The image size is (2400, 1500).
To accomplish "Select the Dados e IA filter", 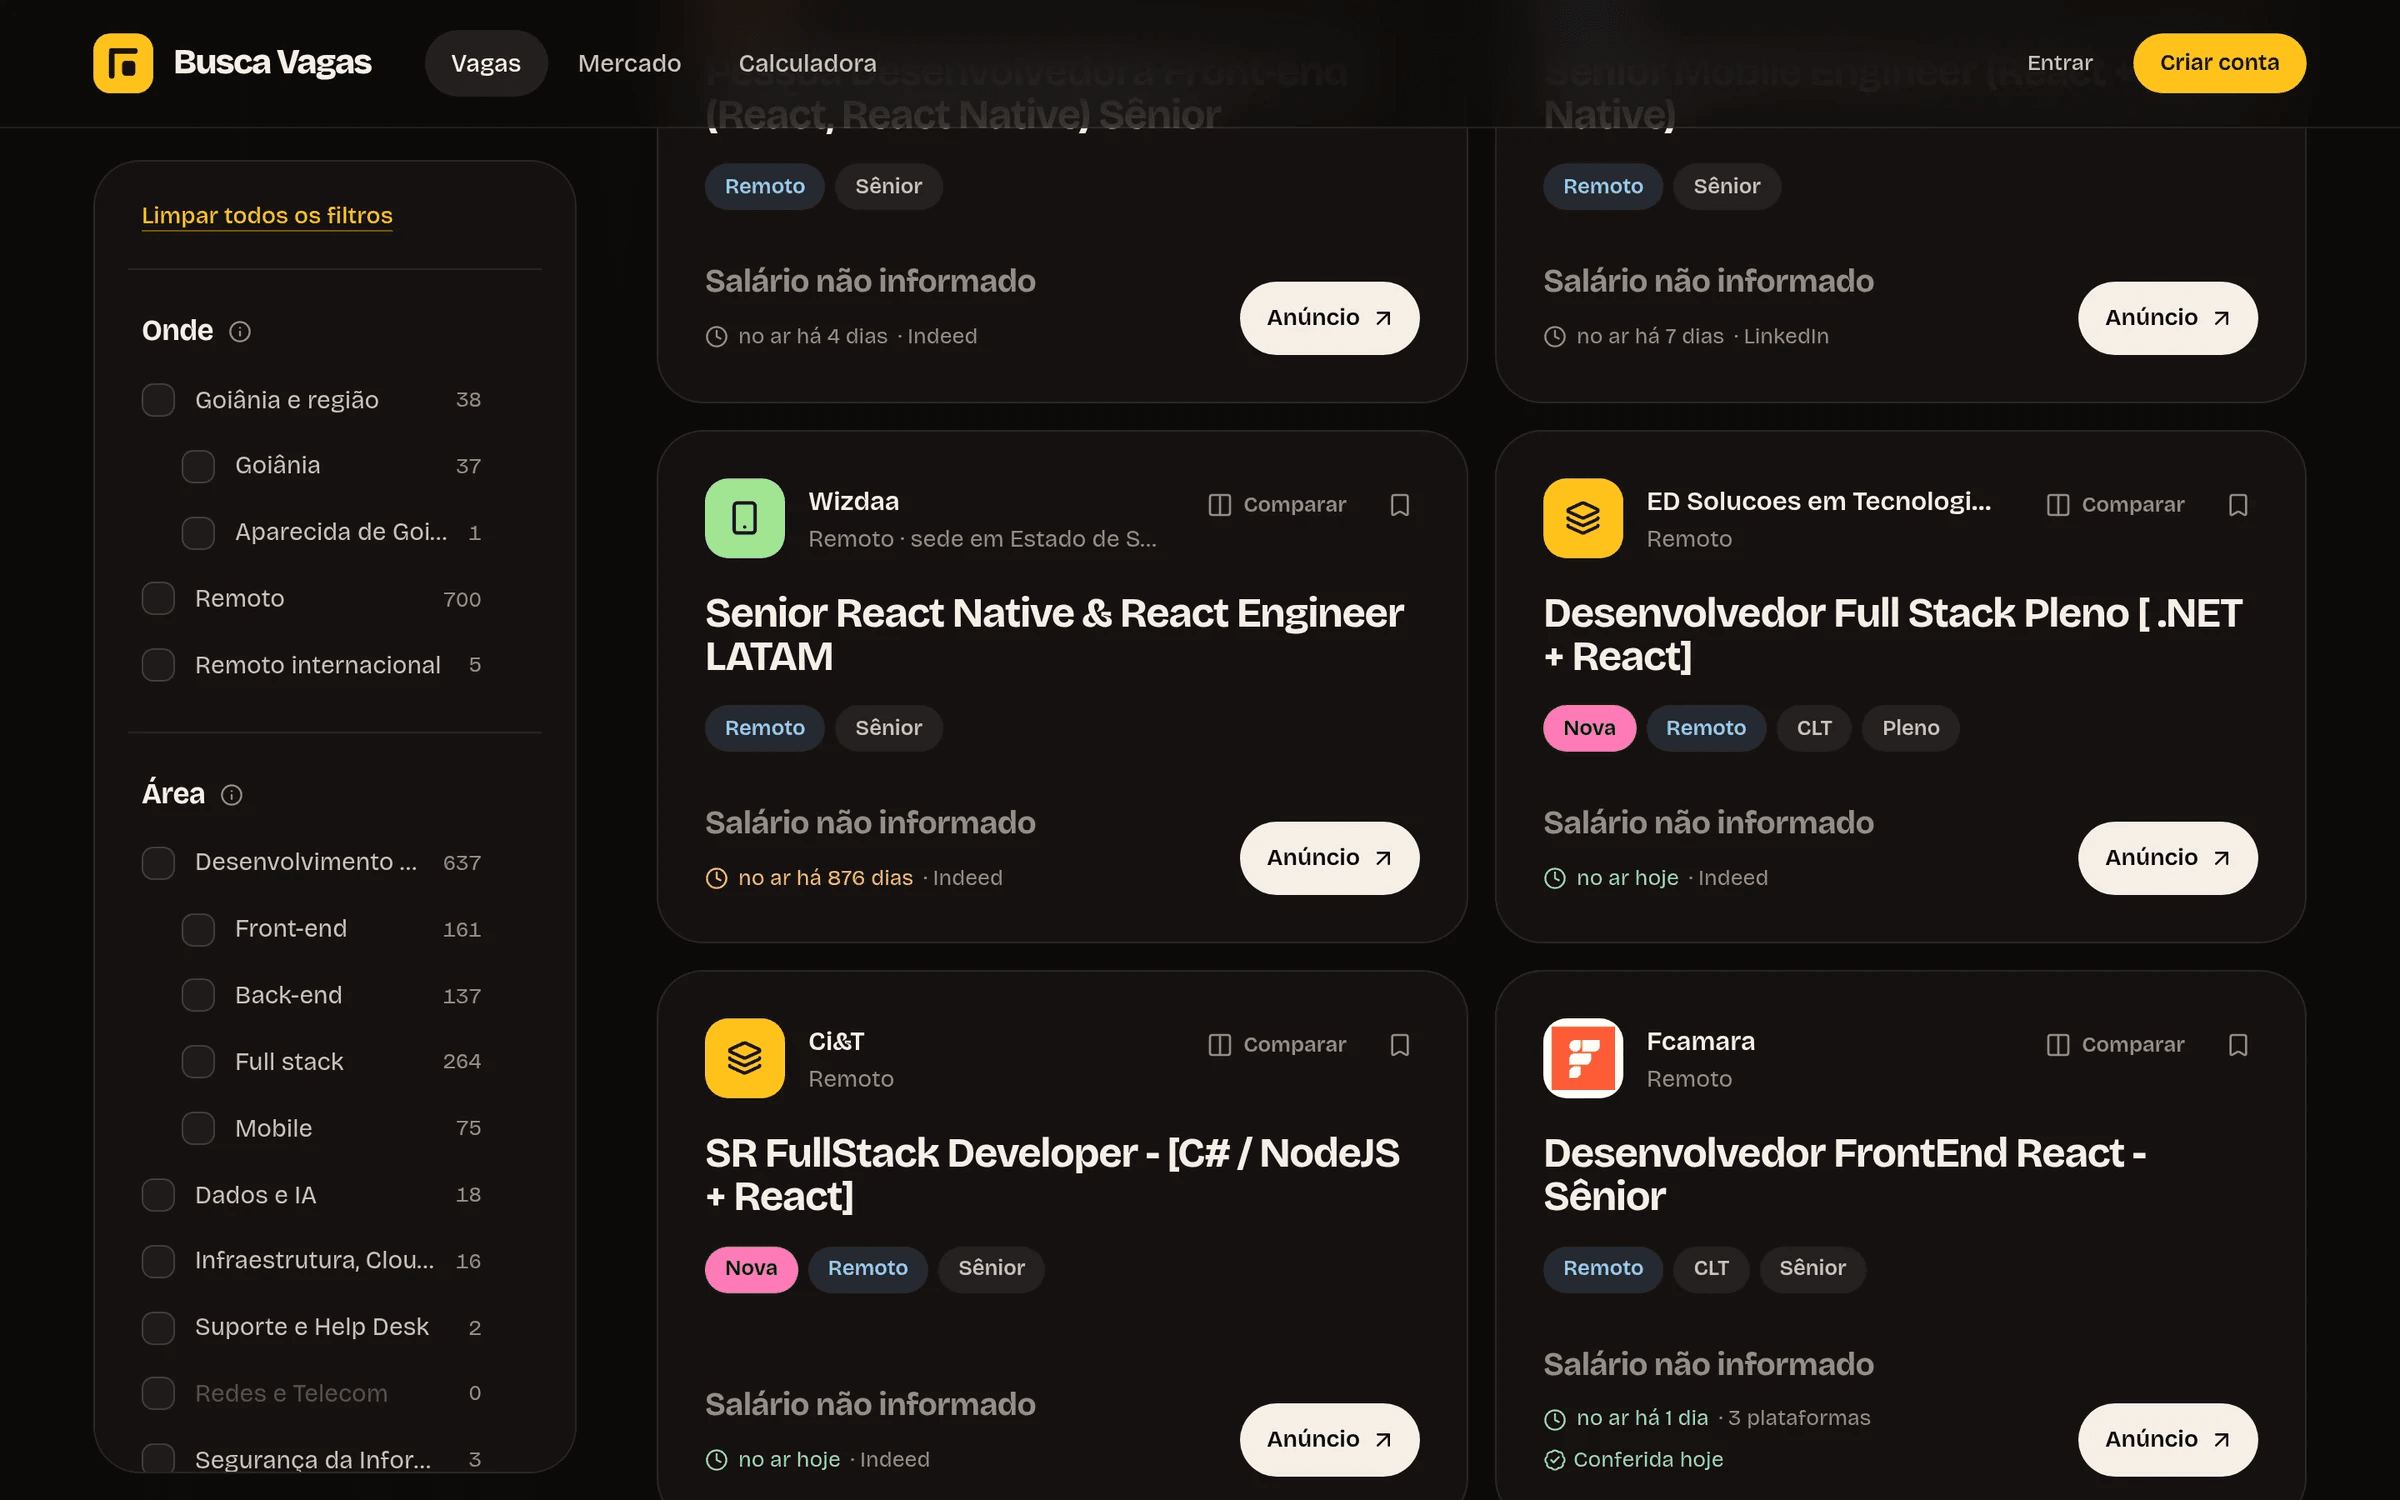I will [x=158, y=1195].
